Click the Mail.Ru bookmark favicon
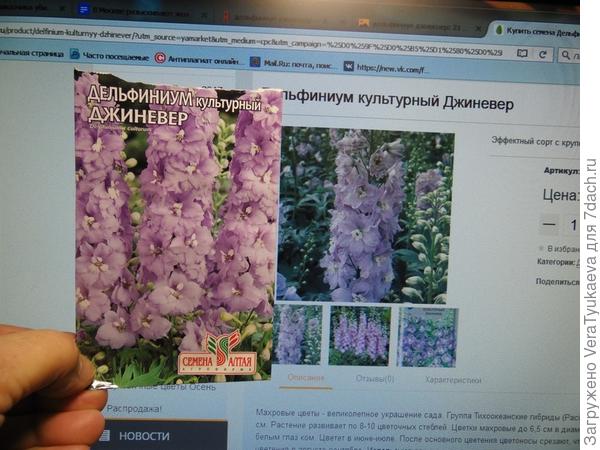 (255, 62)
